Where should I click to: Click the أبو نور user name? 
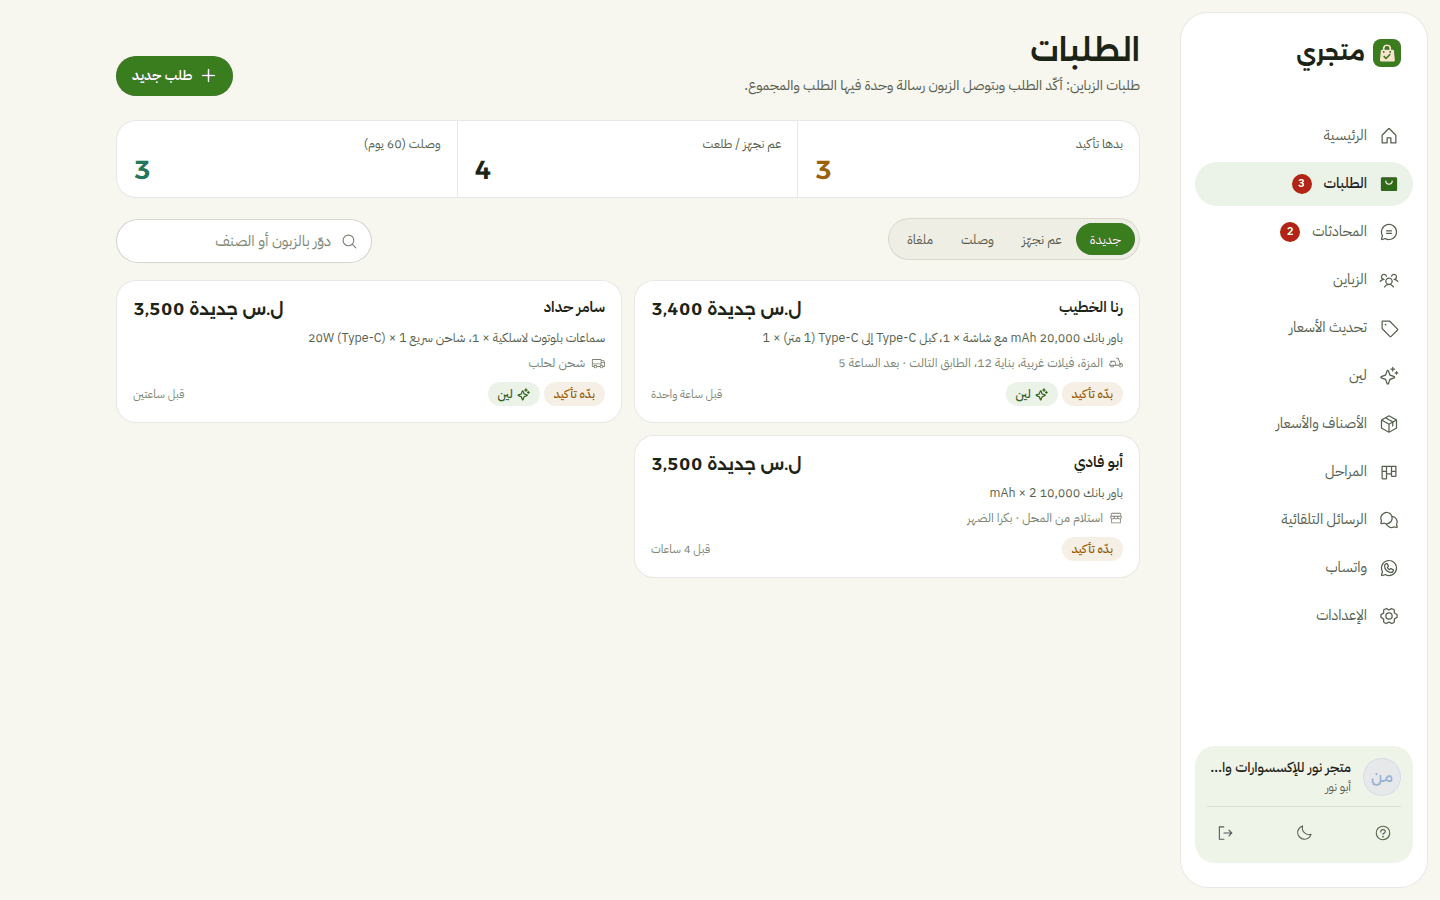1338,788
